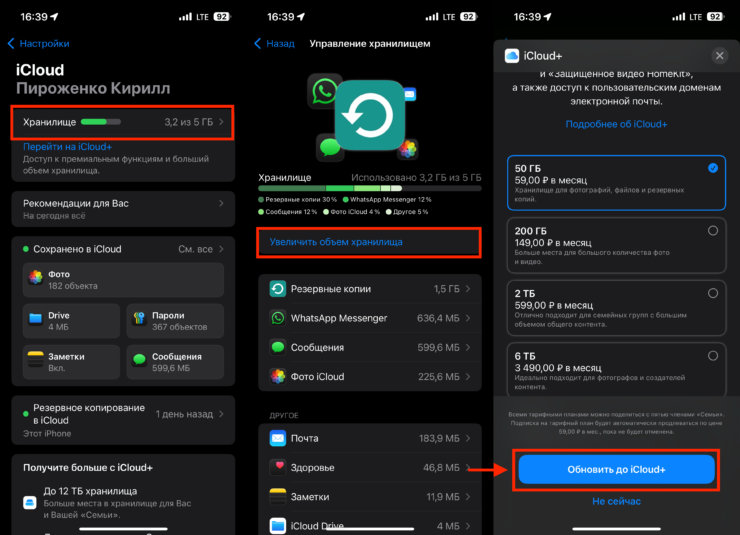Tap the Сообщения icon in storage list
This screenshot has height=535, width=740.
tap(278, 347)
